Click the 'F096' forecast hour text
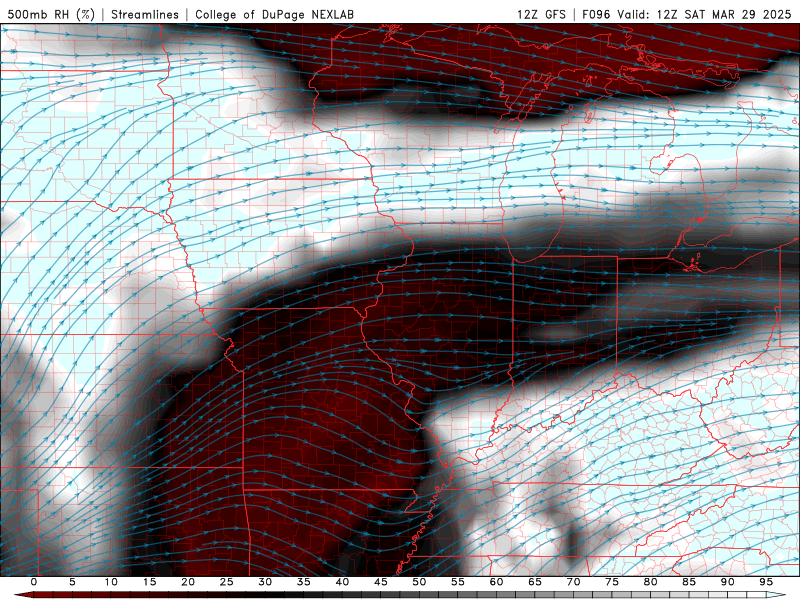The width and height of the screenshot is (800, 600). 596,14
